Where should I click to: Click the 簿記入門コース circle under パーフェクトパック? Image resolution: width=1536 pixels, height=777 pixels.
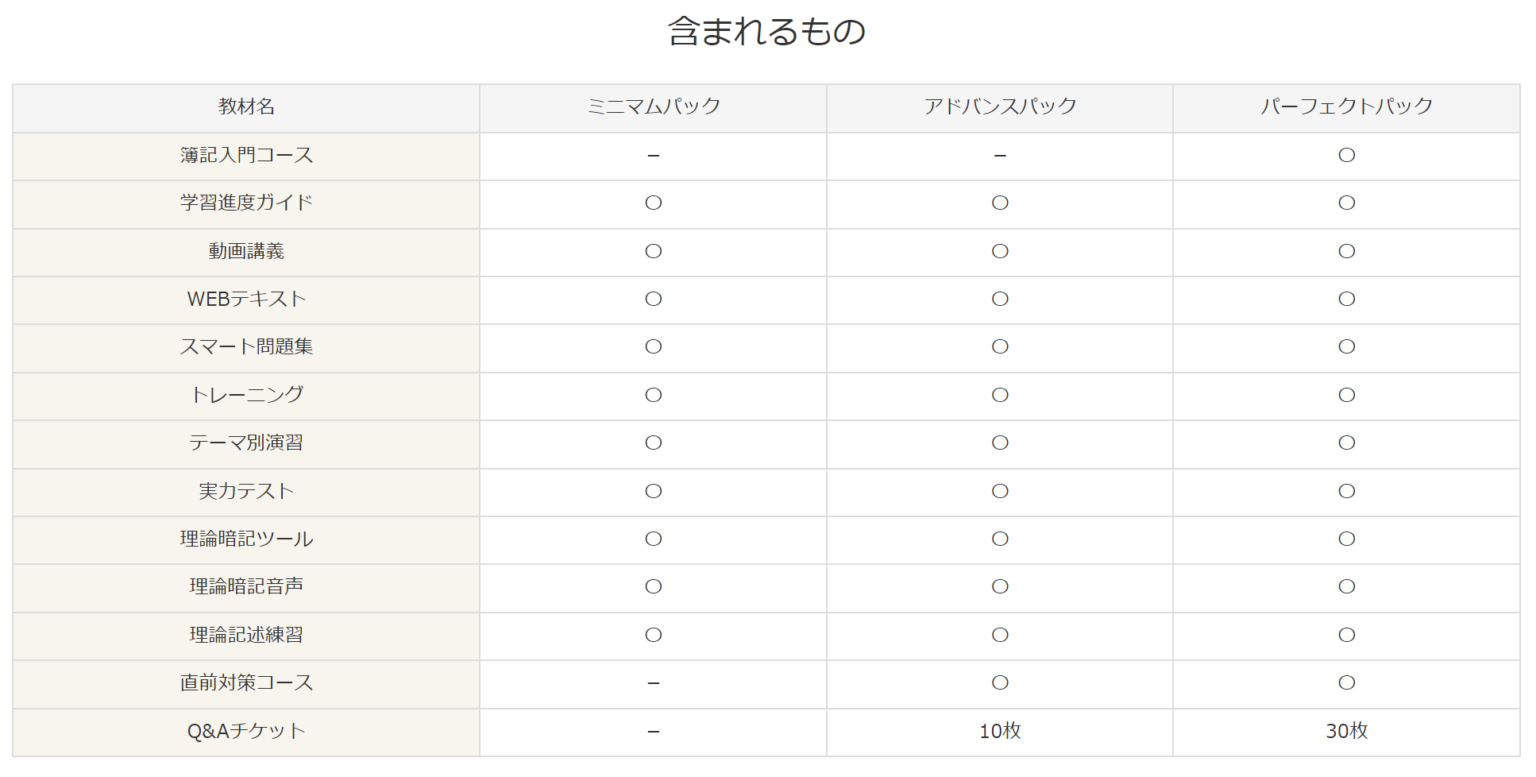click(1346, 155)
